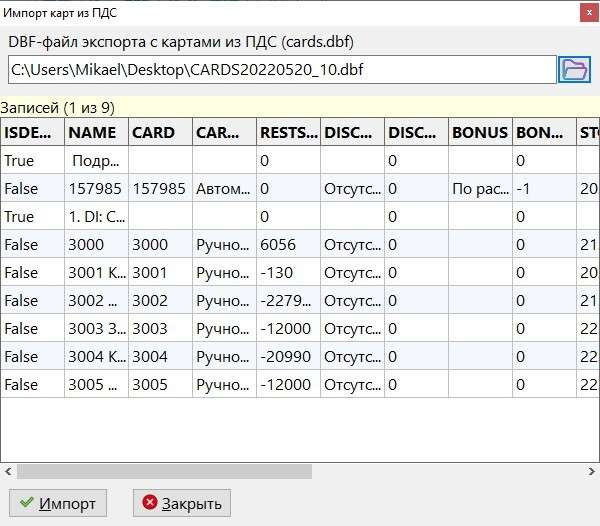Select the row named 3000

point(96,244)
